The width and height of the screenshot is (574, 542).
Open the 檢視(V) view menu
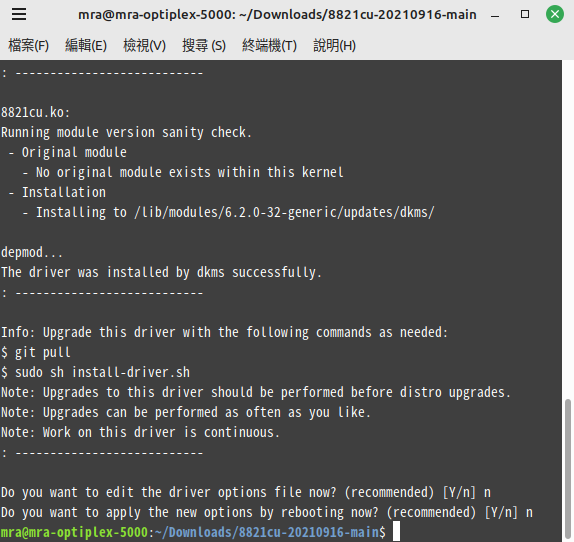(145, 46)
